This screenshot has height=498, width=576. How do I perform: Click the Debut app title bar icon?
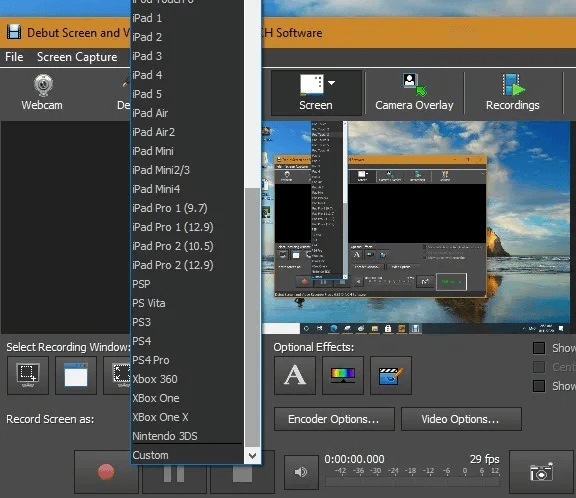point(14,32)
